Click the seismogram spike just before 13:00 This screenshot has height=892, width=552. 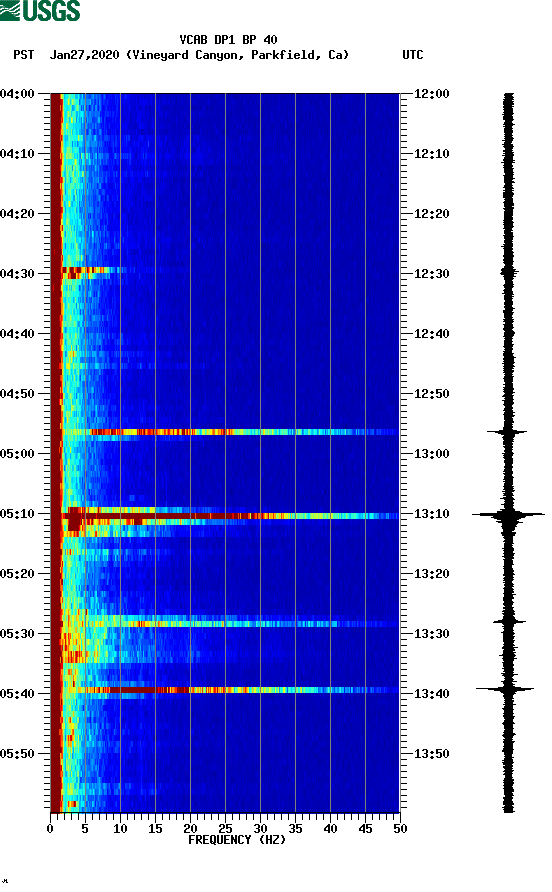[507, 432]
